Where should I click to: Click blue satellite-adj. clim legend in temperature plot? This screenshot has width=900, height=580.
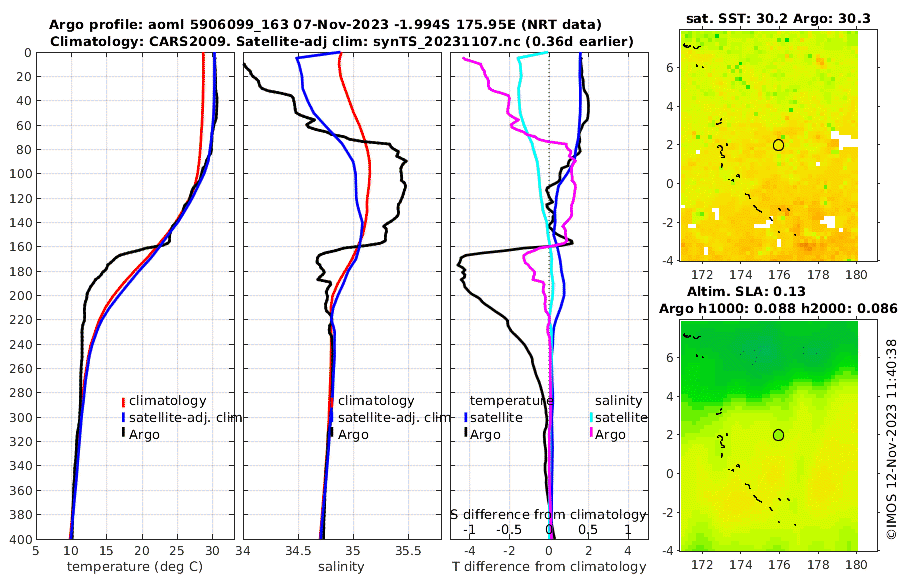click(x=123, y=418)
